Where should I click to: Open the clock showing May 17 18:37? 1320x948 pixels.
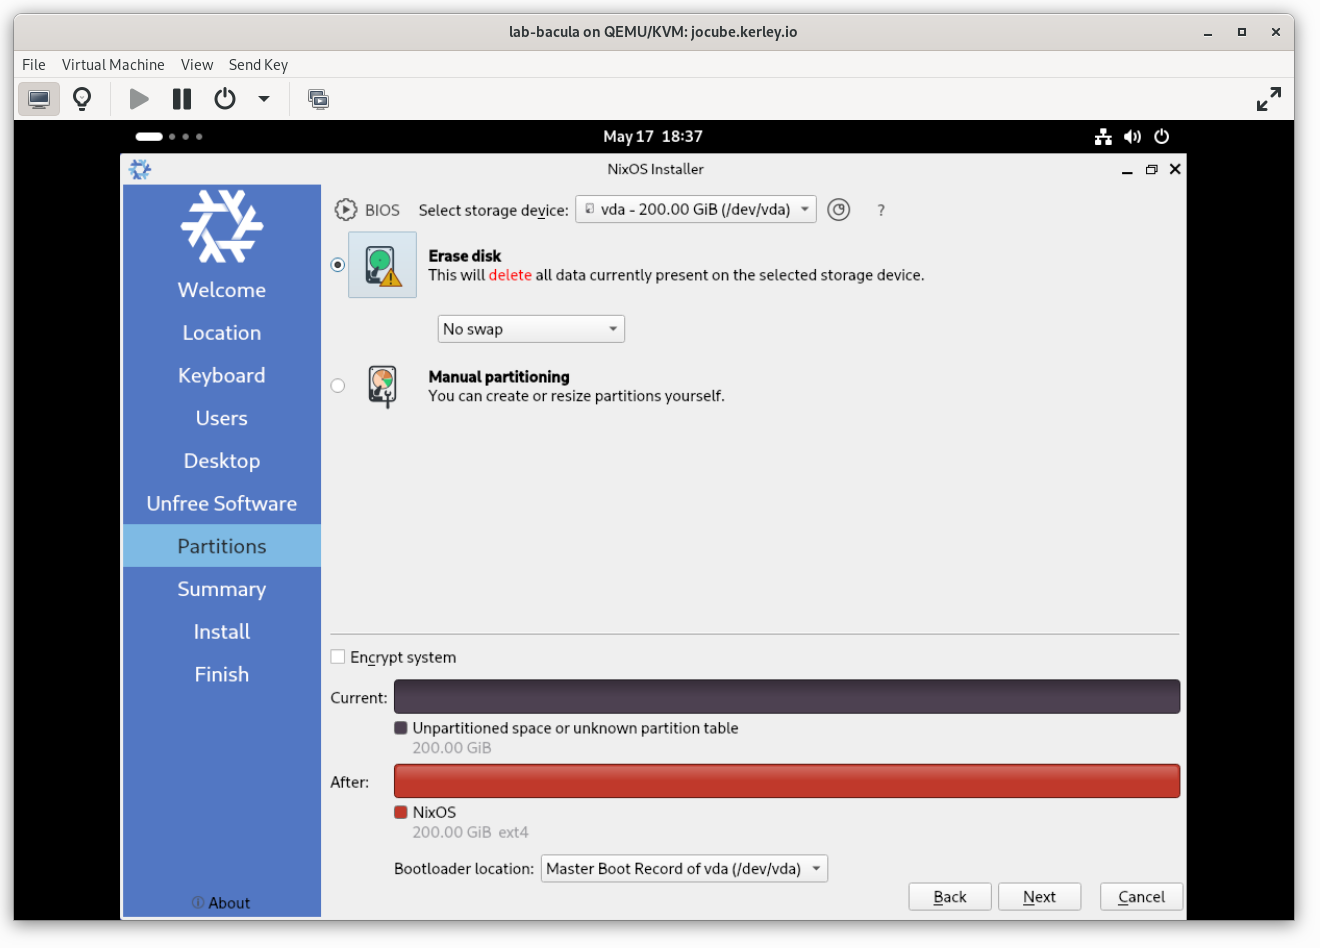[x=653, y=136]
